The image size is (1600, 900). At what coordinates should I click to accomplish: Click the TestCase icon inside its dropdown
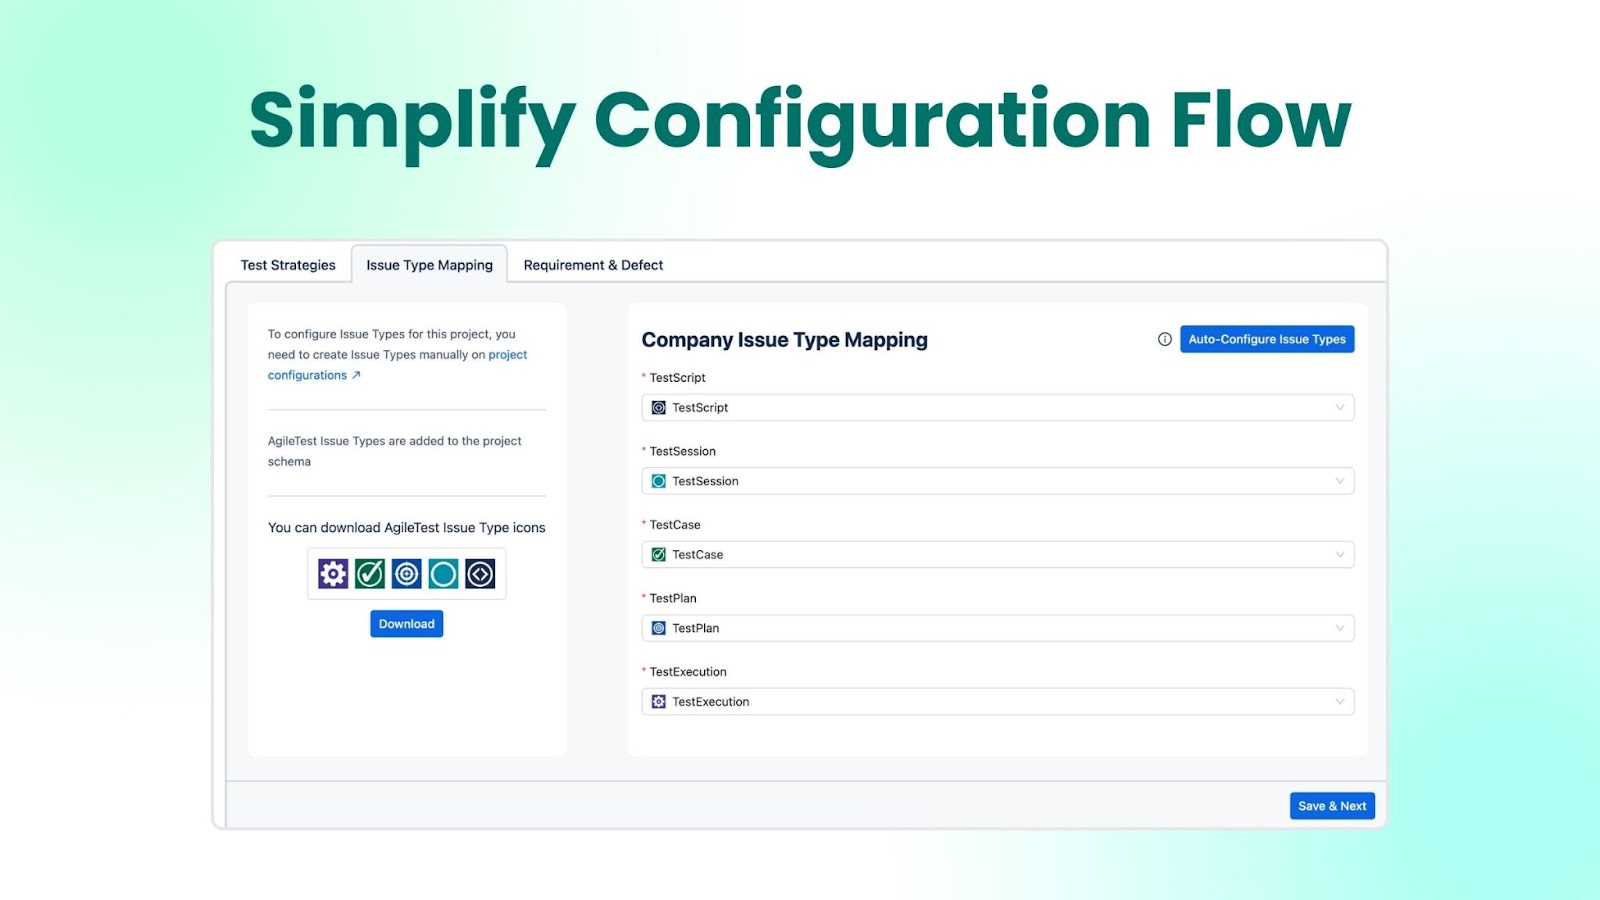[659, 555]
